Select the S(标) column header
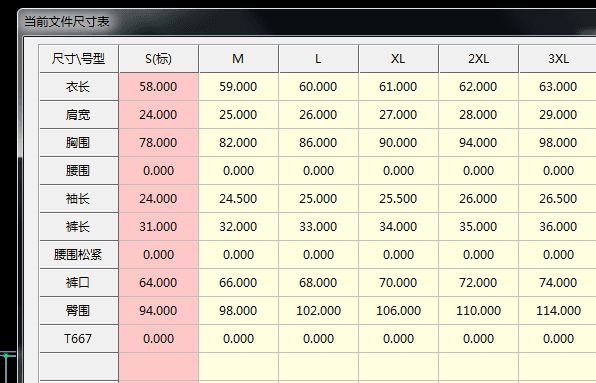Viewport: 596px width, 383px height. click(x=159, y=59)
